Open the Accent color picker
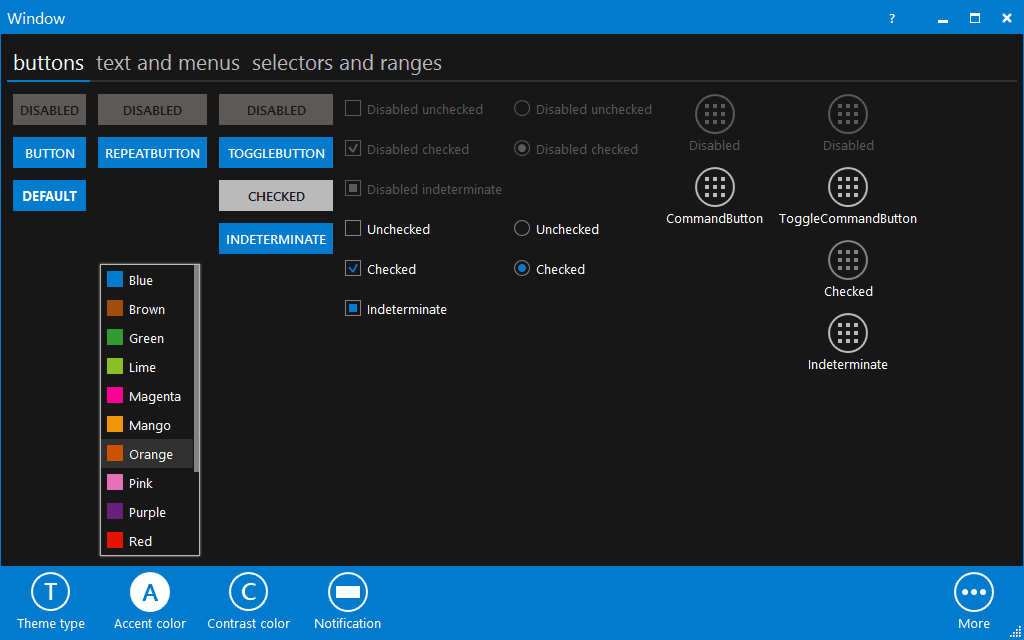The image size is (1024, 640). click(149, 591)
